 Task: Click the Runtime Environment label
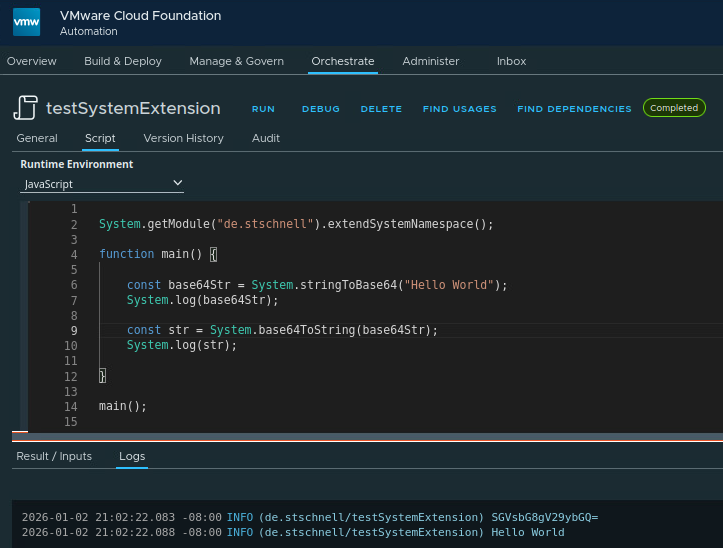pyautogui.click(x=77, y=164)
